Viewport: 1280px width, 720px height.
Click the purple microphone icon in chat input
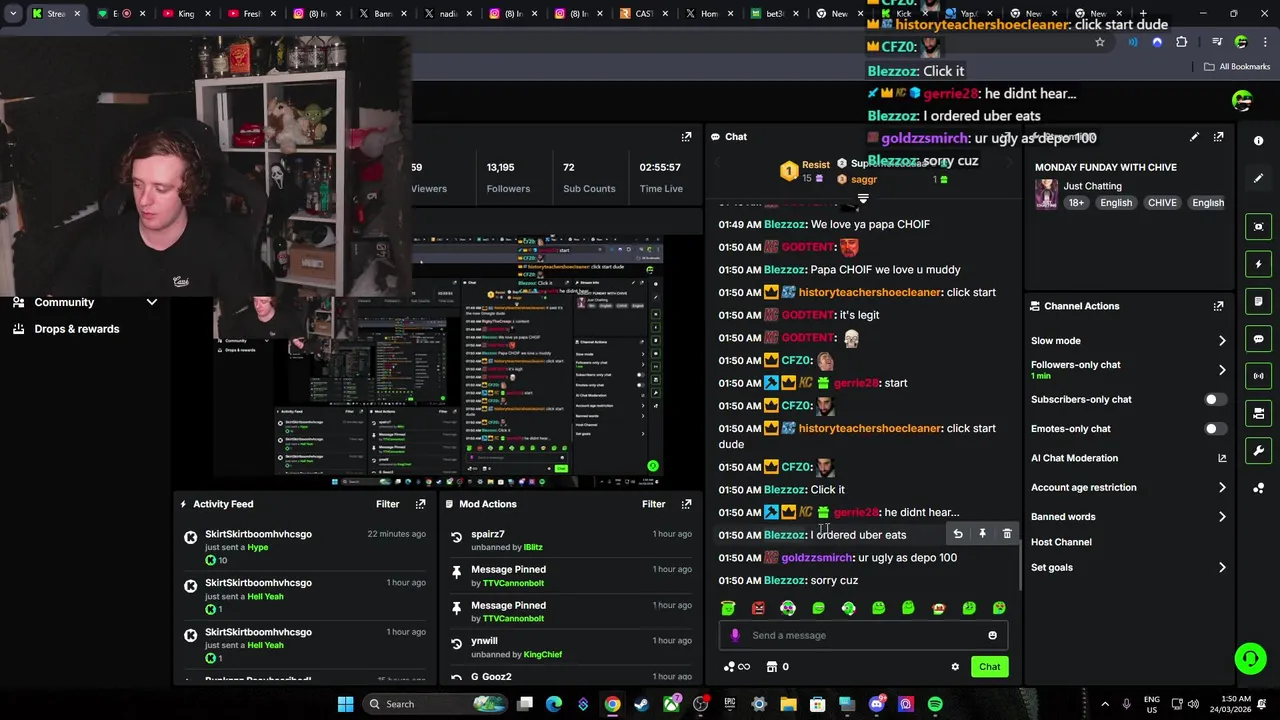[x=735, y=635]
